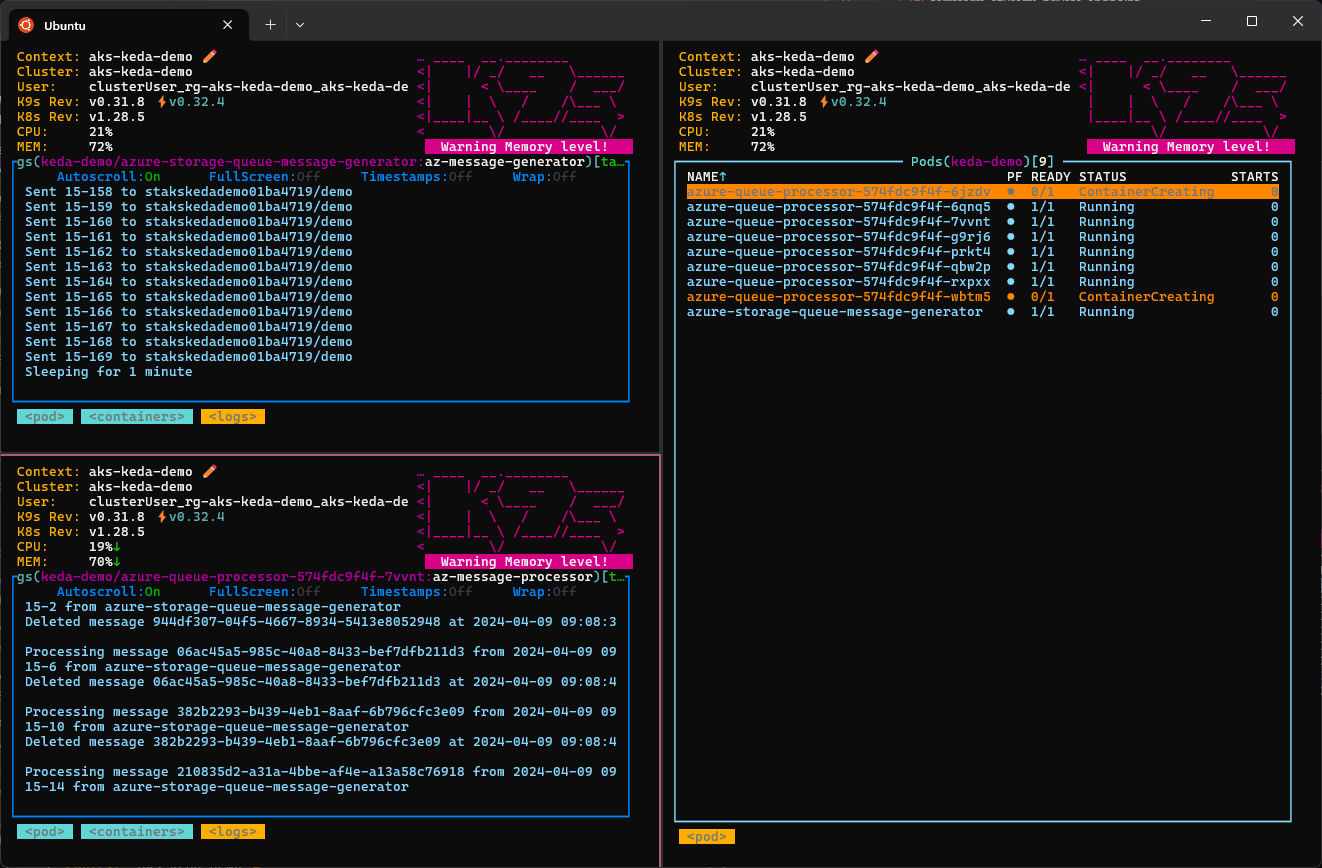This screenshot has width=1322, height=868.
Task: Click the port-forward dot of pod 6qnq5
Action: pyautogui.click(x=1011, y=207)
